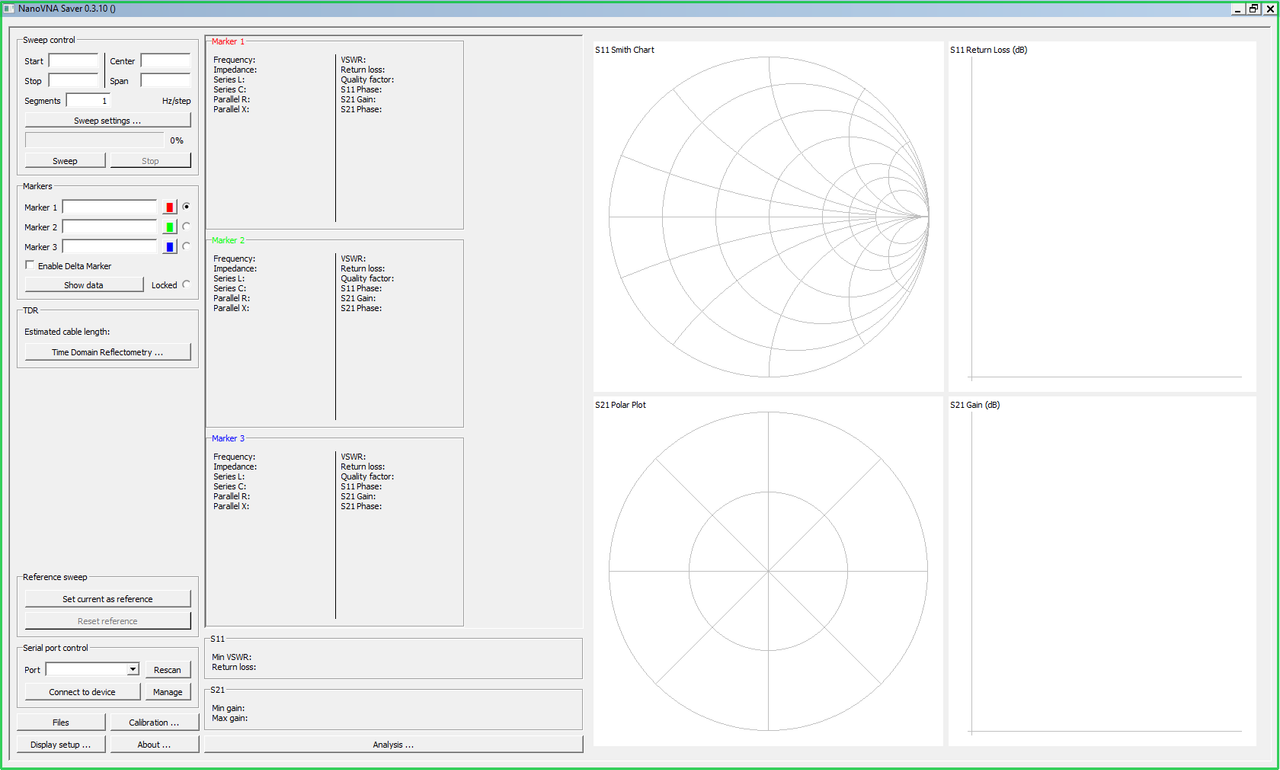The width and height of the screenshot is (1280, 770).
Task: Open Display setup dialog
Action: pyautogui.click(x=61, y=744)
